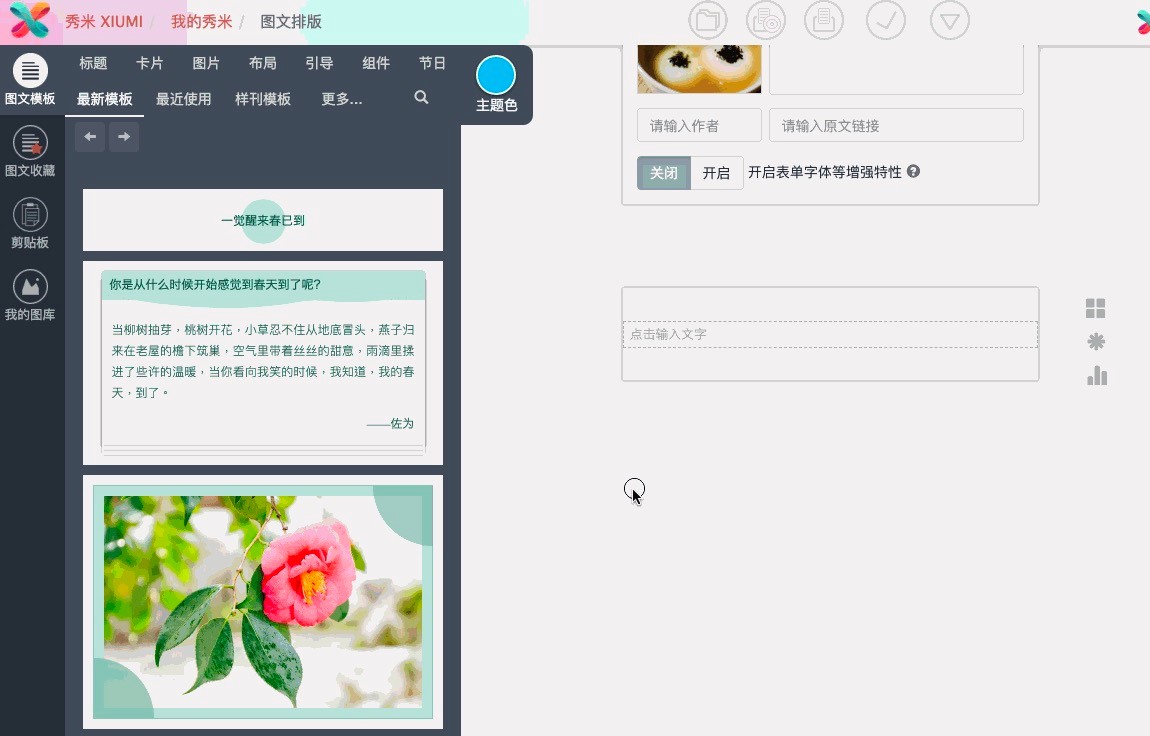Open the 组件 template category
This screenshot has height=736, width=1150.
(376, 64)
